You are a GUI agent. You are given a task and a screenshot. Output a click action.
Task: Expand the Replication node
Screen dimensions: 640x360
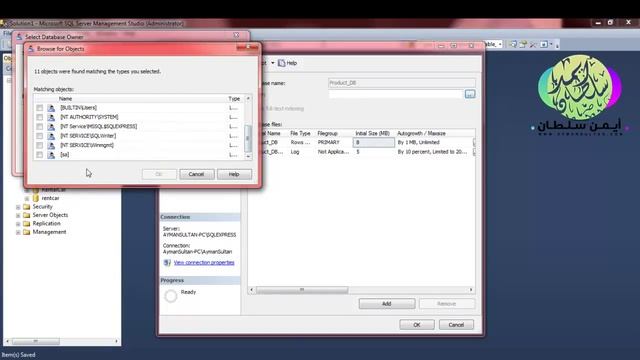pos(18,224)
